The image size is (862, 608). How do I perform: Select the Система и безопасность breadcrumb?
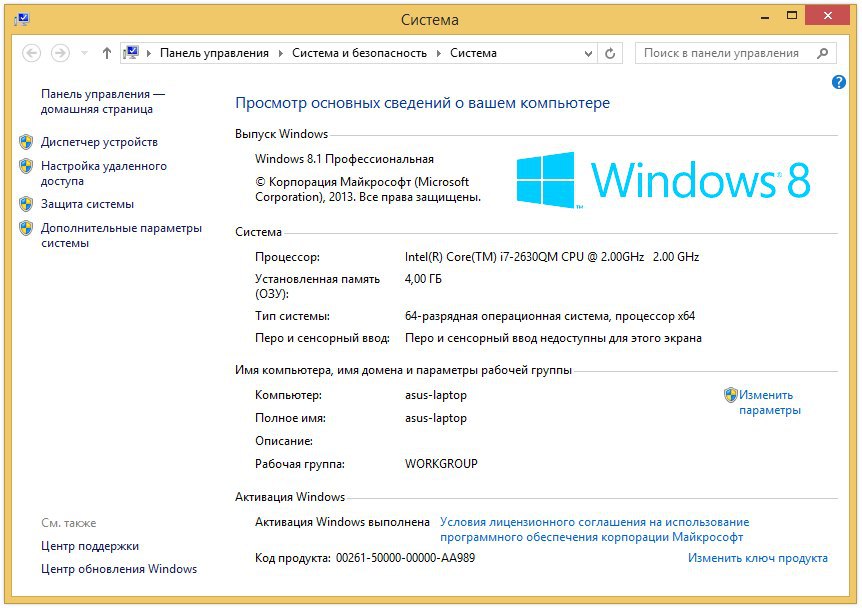(x=359, y=53)
